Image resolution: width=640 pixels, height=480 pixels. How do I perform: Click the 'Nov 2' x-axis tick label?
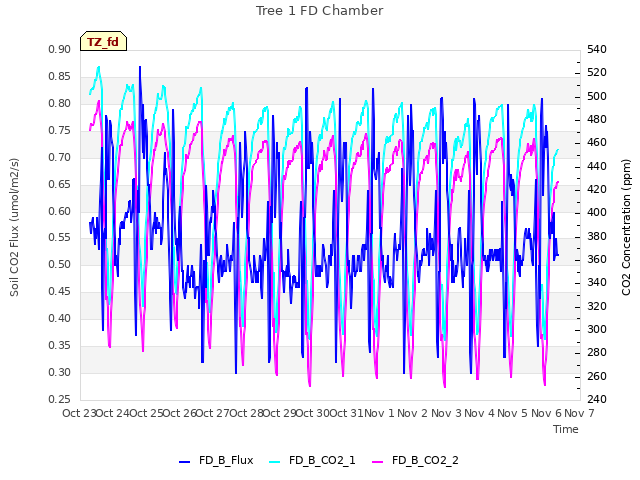coord(412,413)
